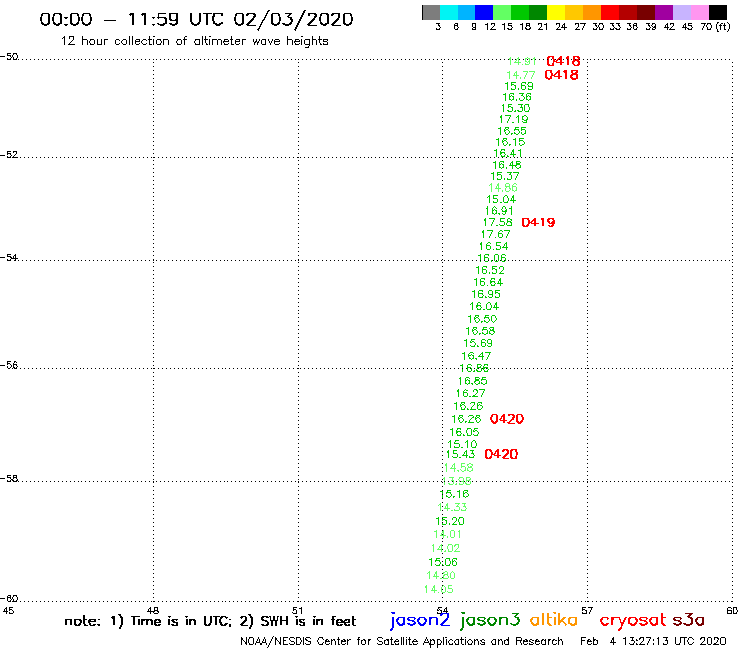The height and width of the screenshot is (650, 740).
Task: Click the bottom wave height value 14.05
Action: (x=439, y=589)
